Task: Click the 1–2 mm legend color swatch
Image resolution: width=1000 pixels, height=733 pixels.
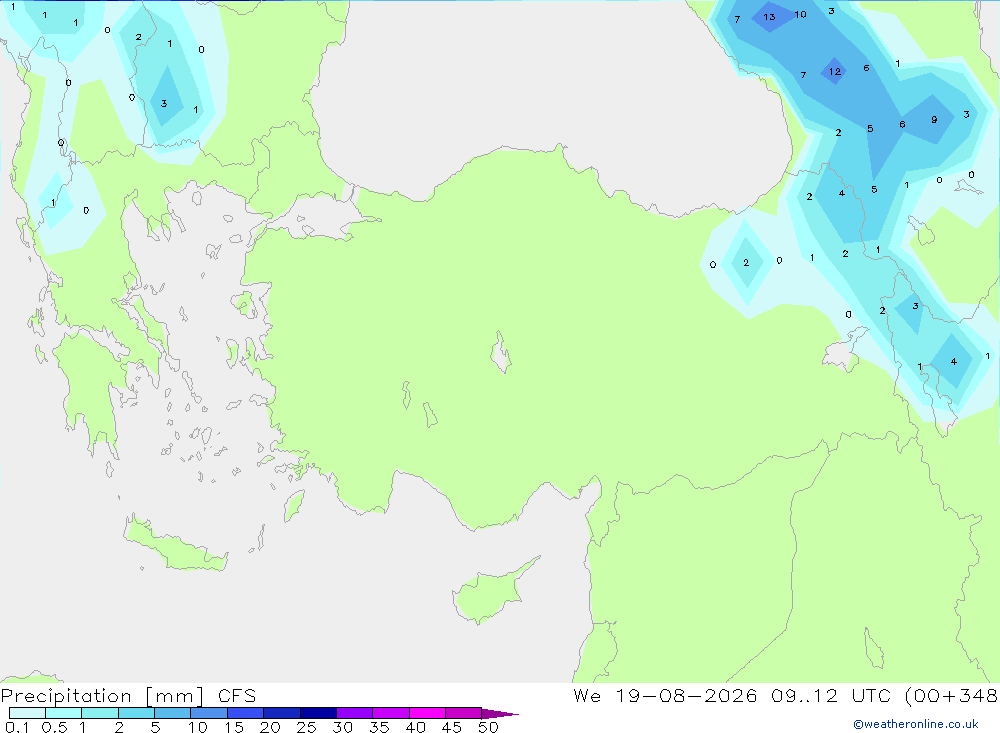Action: pos(100,713)
